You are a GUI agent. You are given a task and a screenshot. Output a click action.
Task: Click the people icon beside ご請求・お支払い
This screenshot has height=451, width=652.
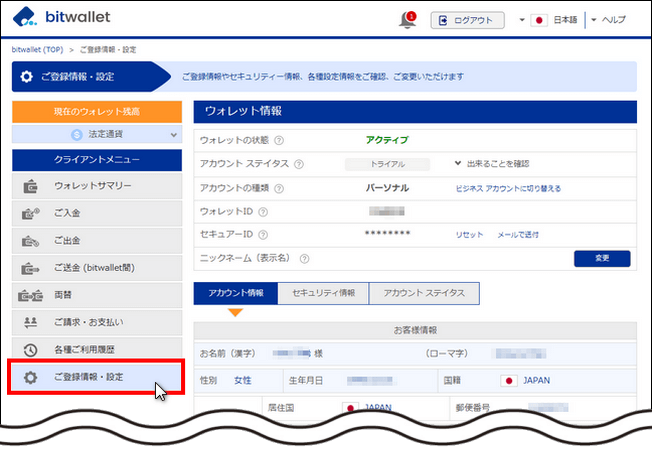[30, 323]
